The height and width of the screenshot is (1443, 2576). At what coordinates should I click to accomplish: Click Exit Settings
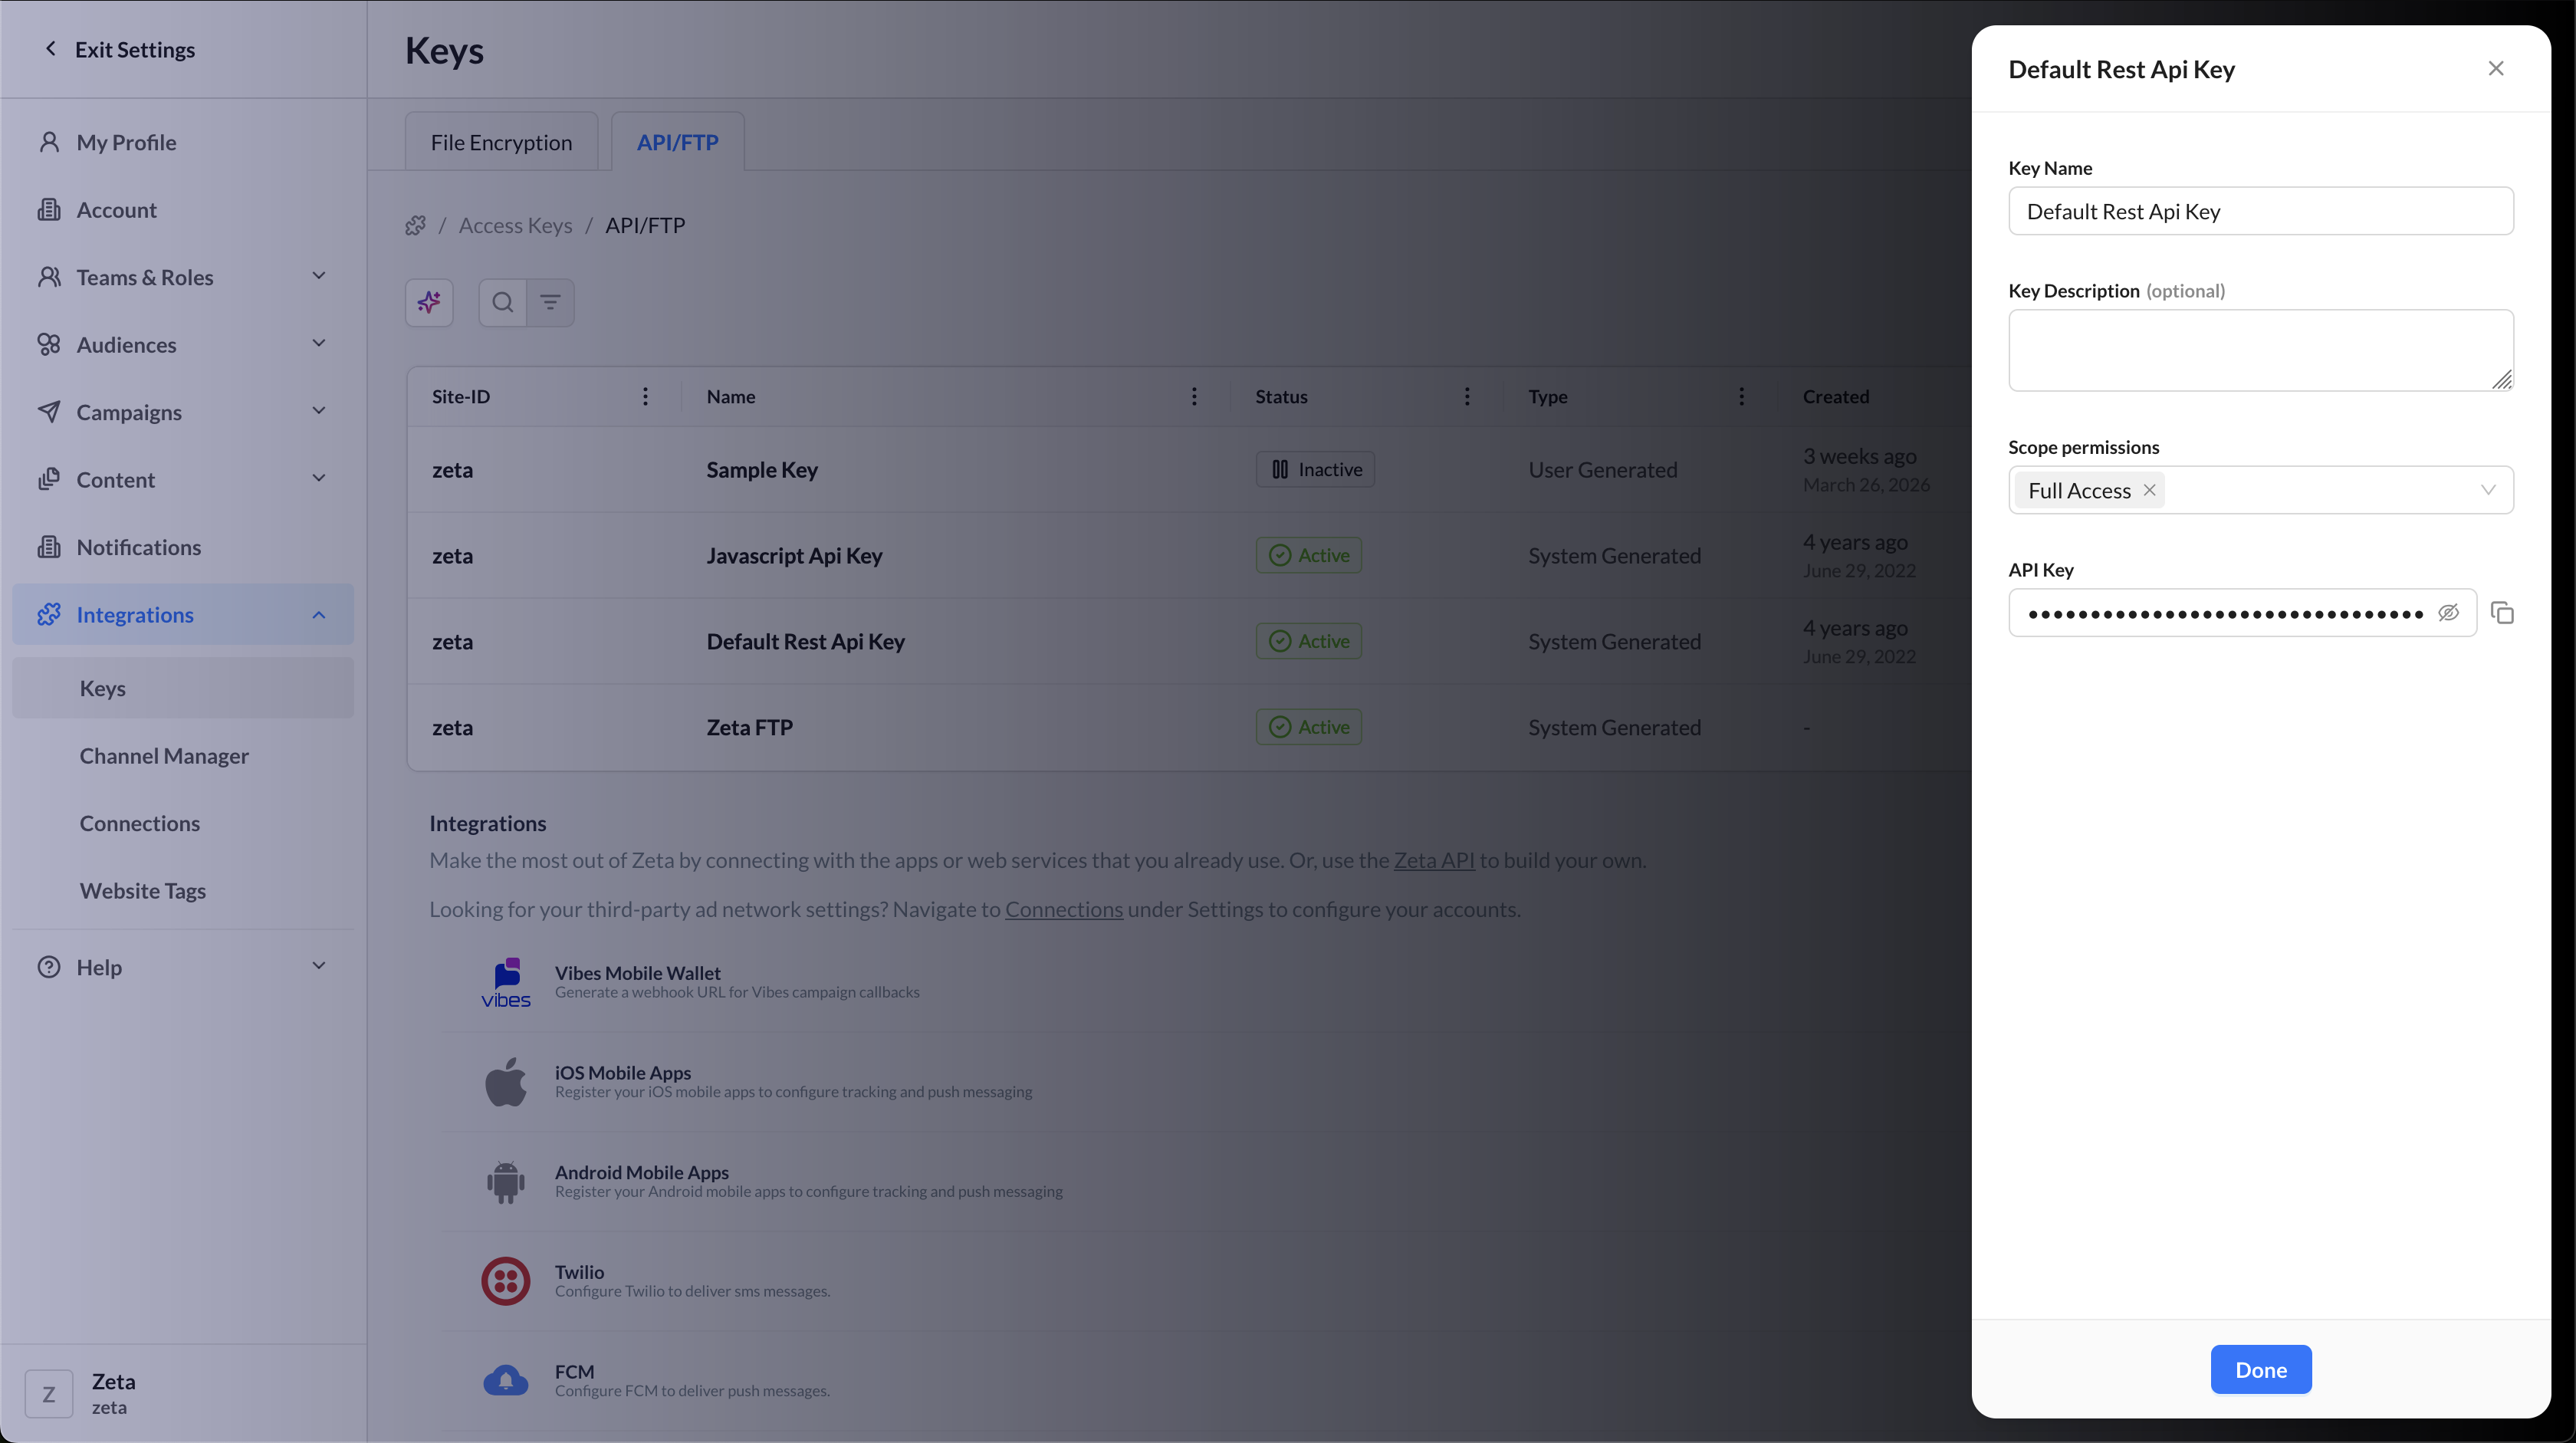point(120,49)
